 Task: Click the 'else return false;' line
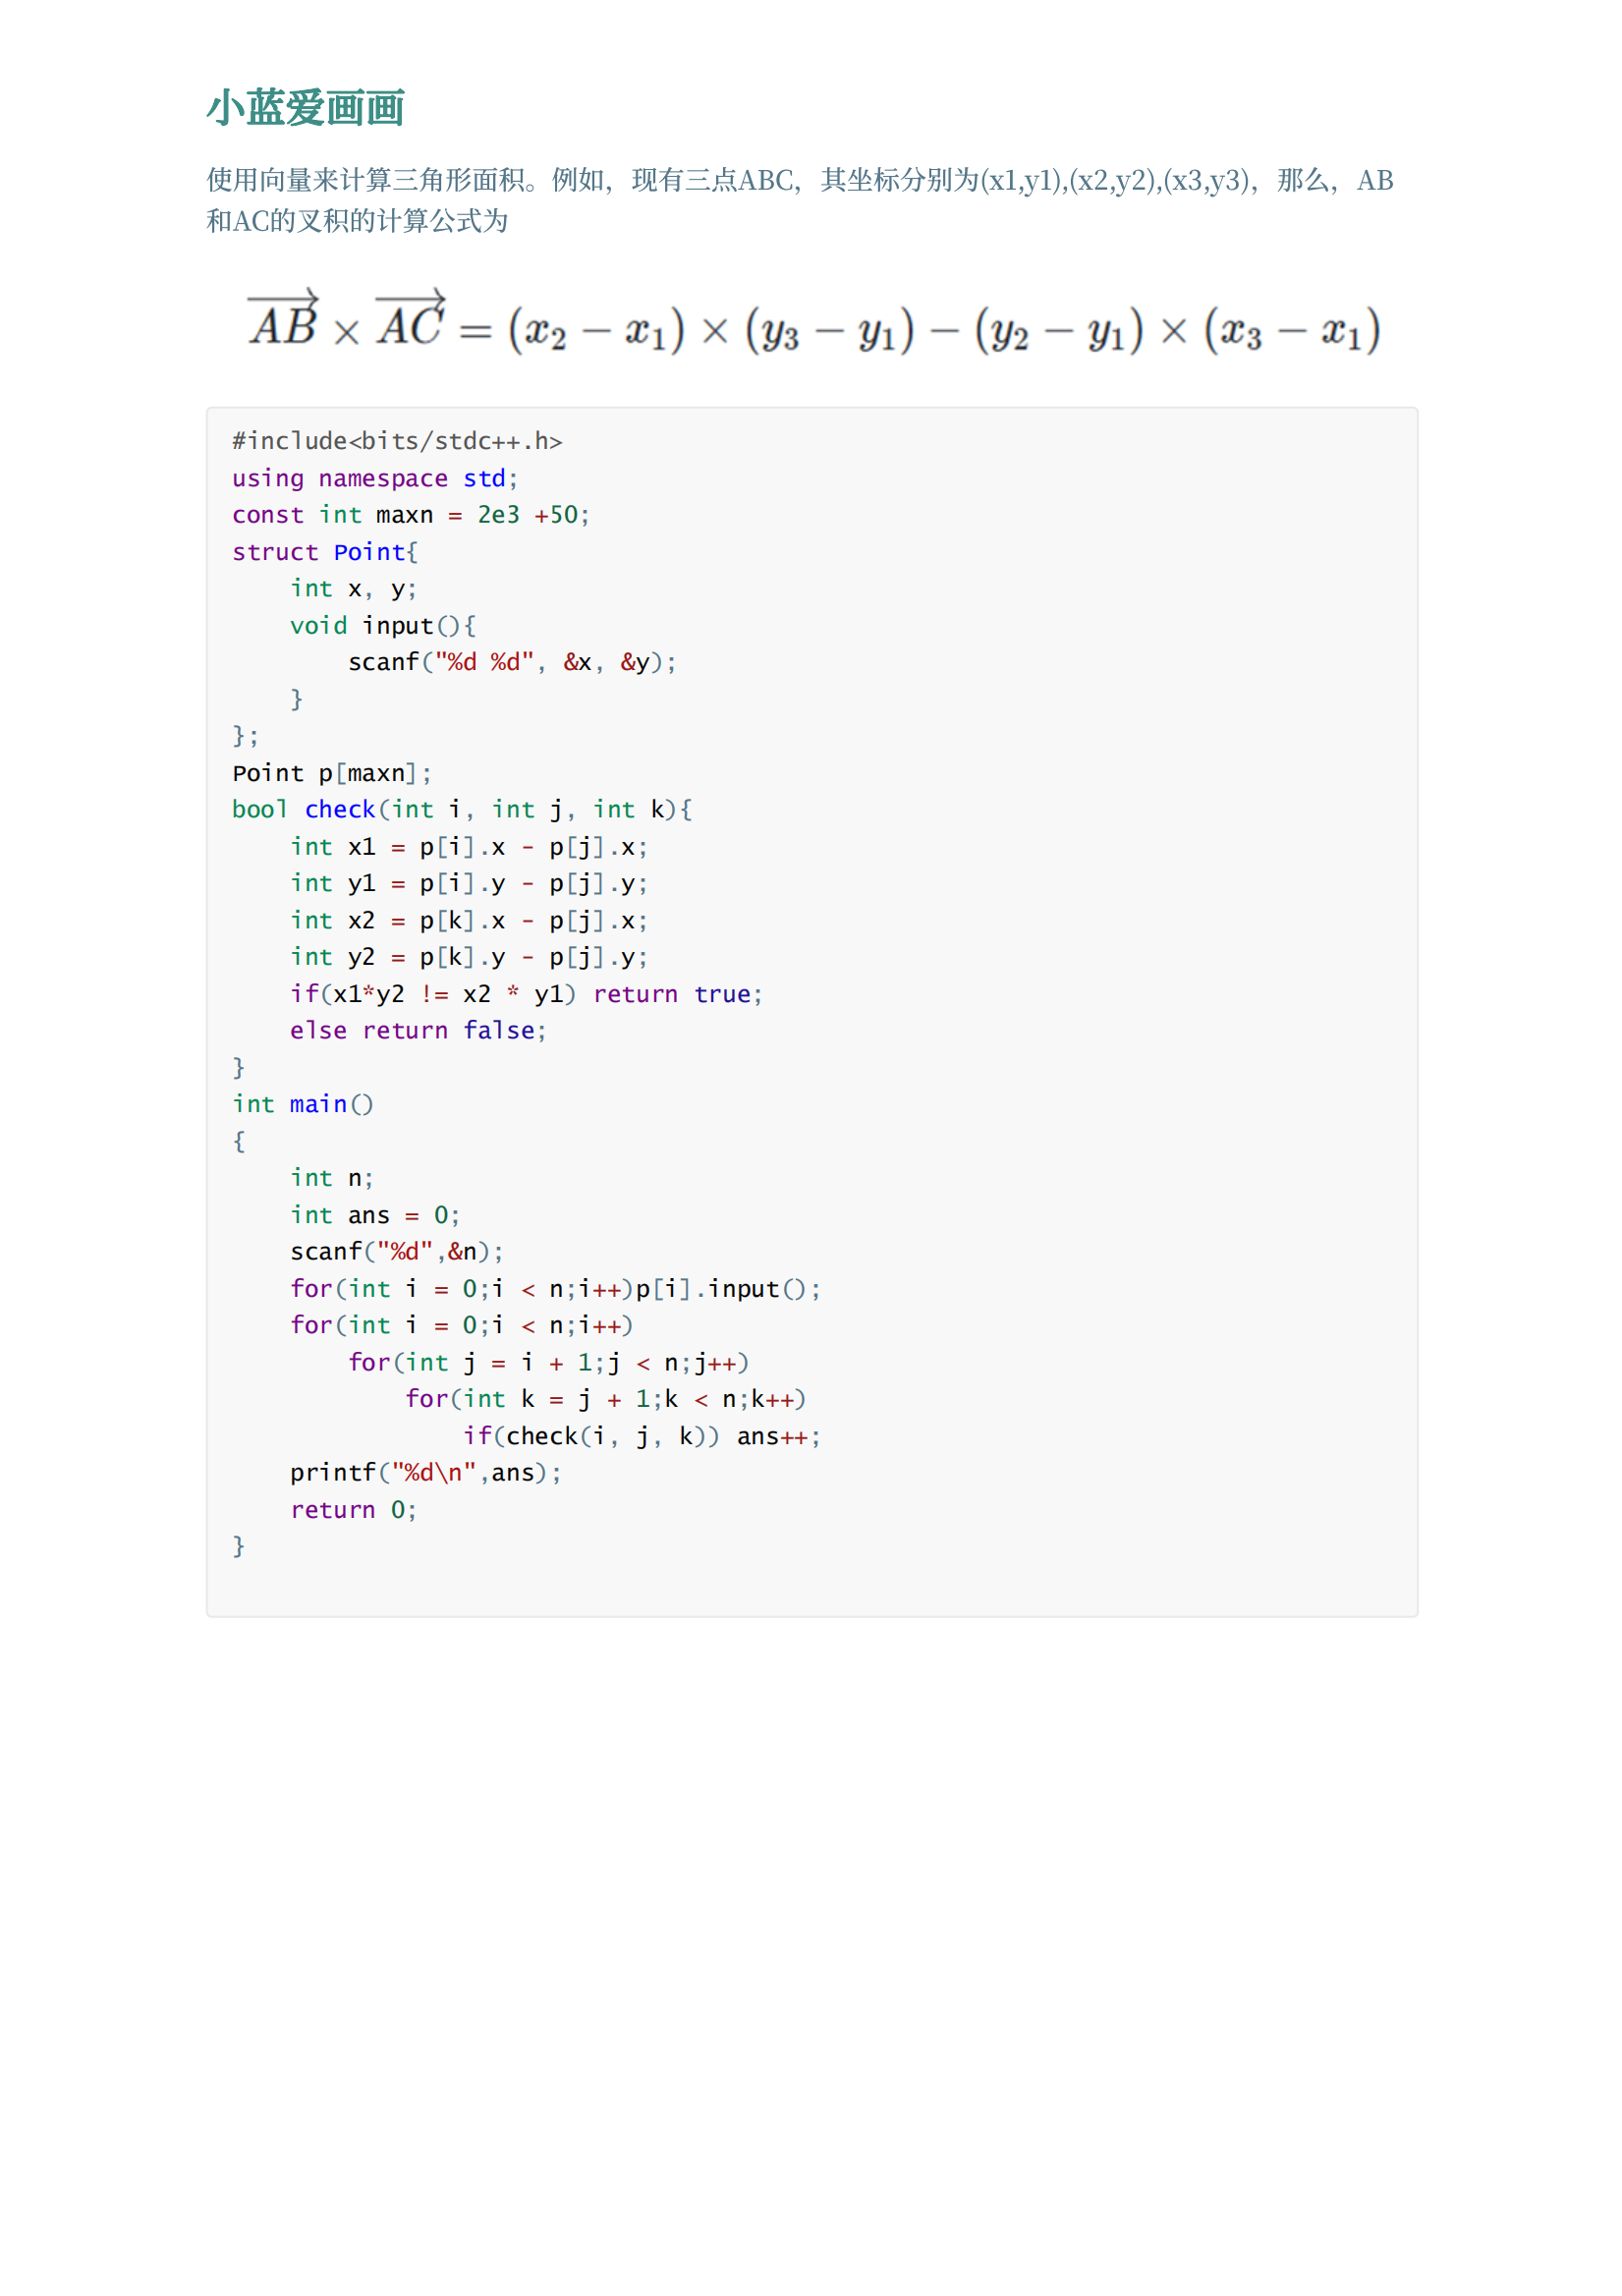click(418, 1031)
